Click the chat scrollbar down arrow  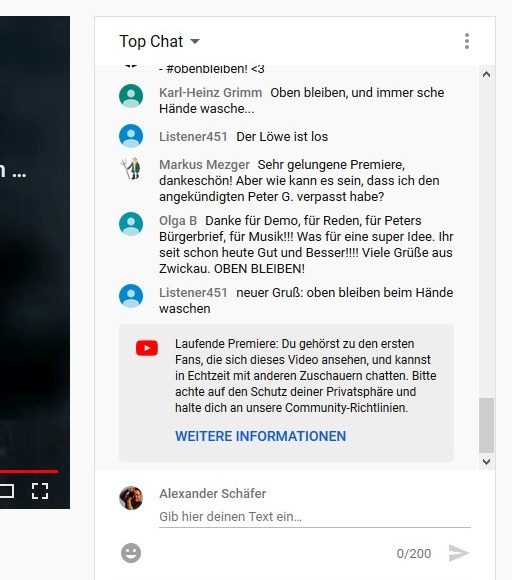(x=486, y=462)
